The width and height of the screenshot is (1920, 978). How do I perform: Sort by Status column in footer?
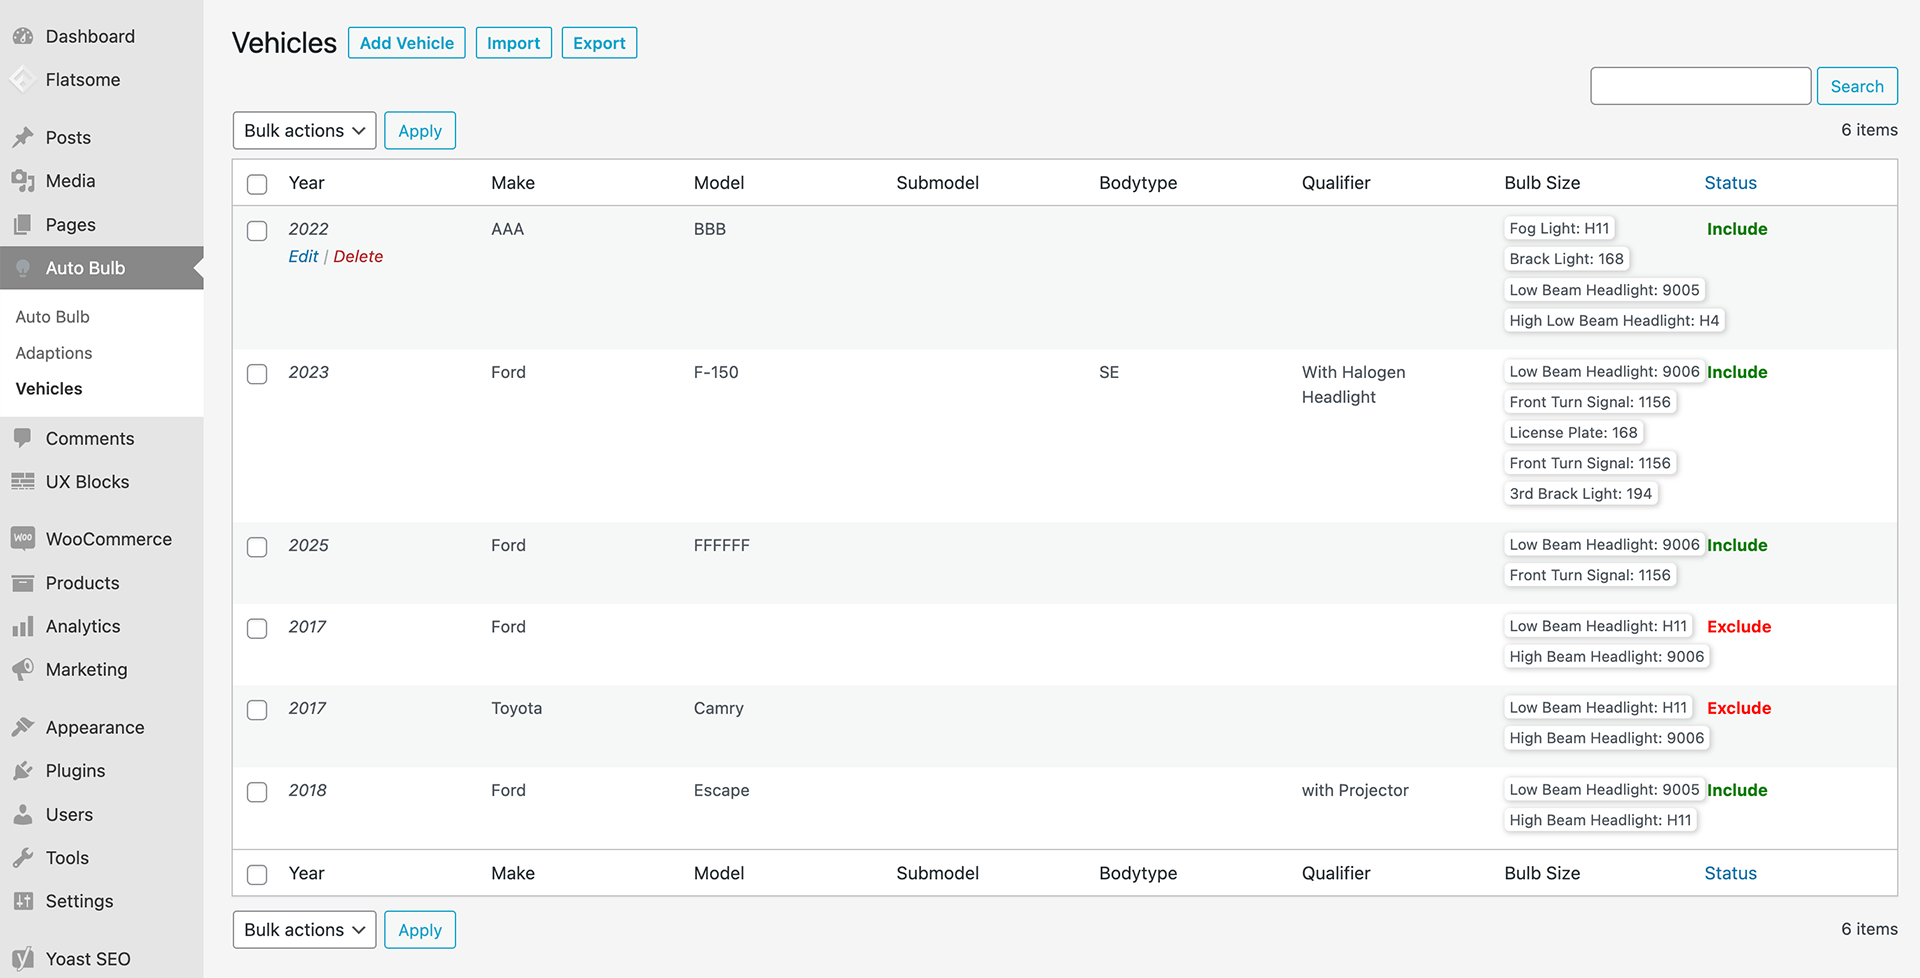[1730, 873]
